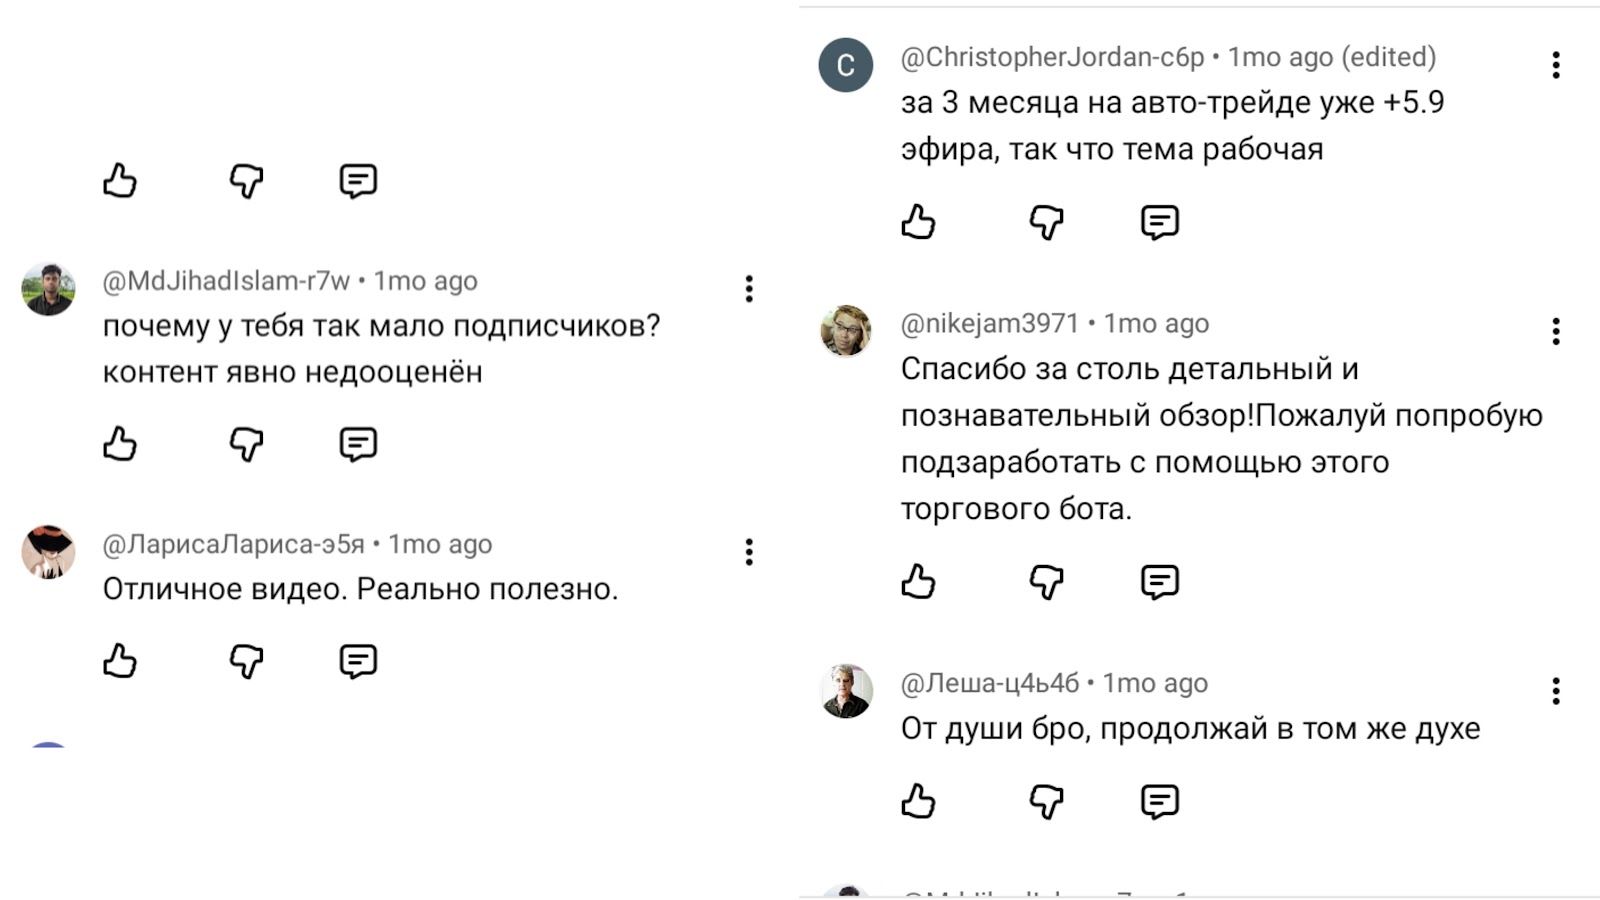Dislike the comment about авто-трейде
This screenshot has width=1600, height=900.
click(1046, 222)
